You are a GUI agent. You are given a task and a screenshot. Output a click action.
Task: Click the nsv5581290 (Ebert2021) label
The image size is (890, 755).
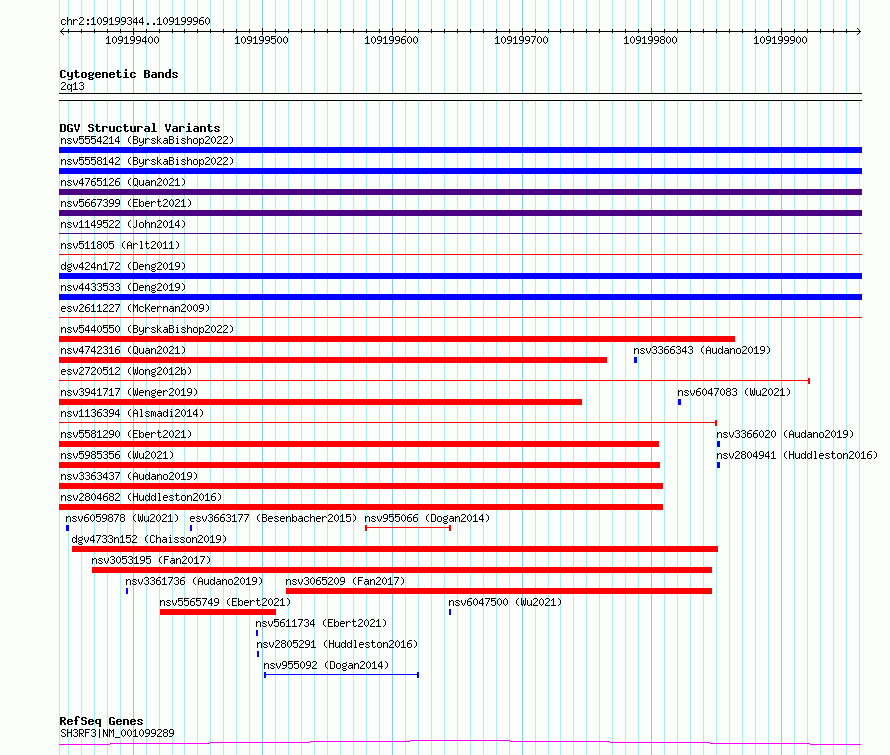126,434
